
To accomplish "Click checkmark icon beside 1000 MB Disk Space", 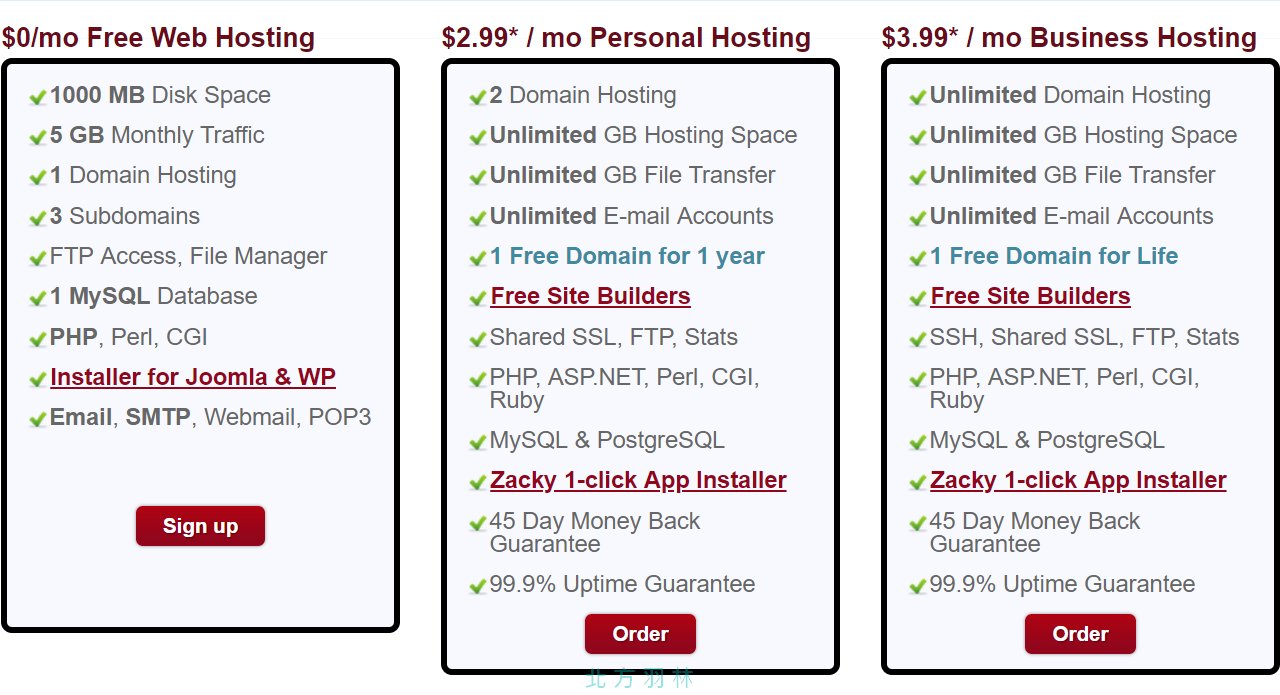I will coord(38,97).
